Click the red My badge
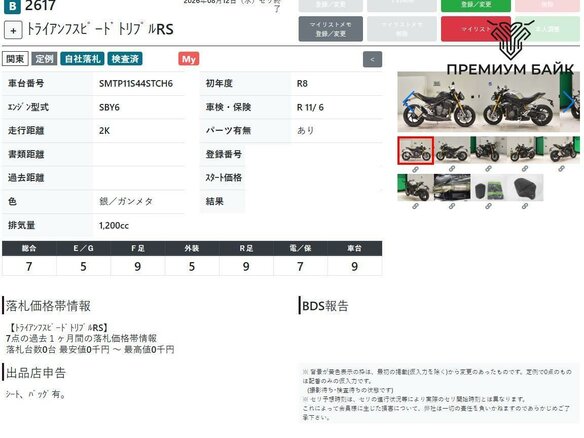584x438 pixels. [x=188, y=59]
